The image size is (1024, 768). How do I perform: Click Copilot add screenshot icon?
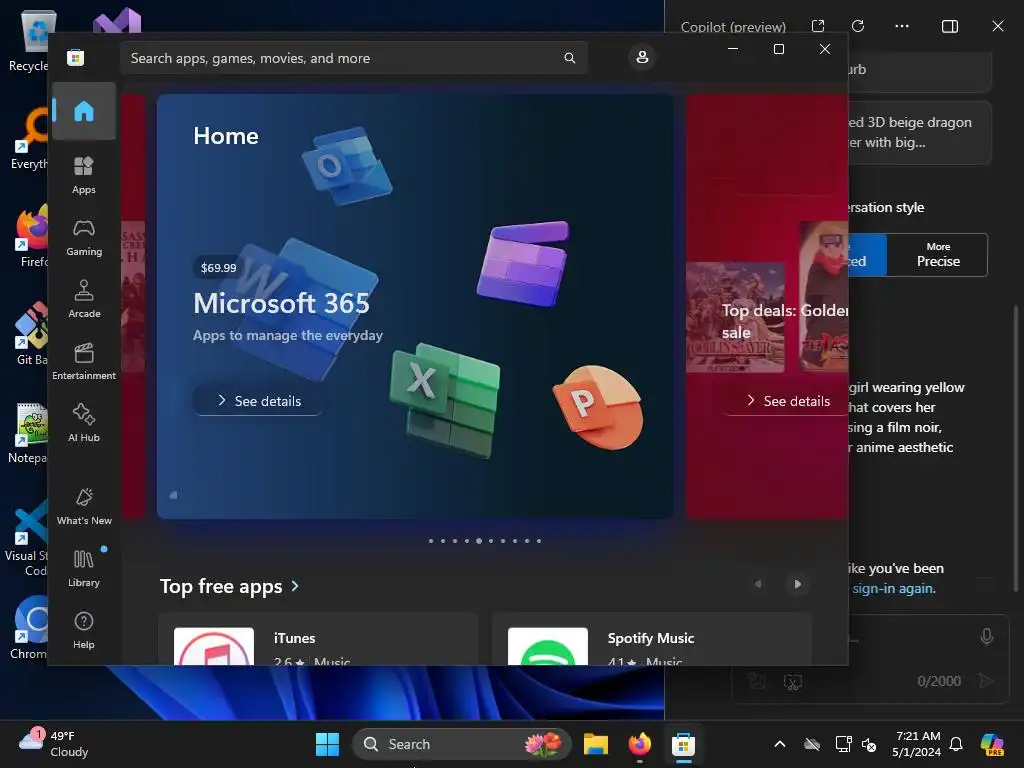tap(792, 682)
